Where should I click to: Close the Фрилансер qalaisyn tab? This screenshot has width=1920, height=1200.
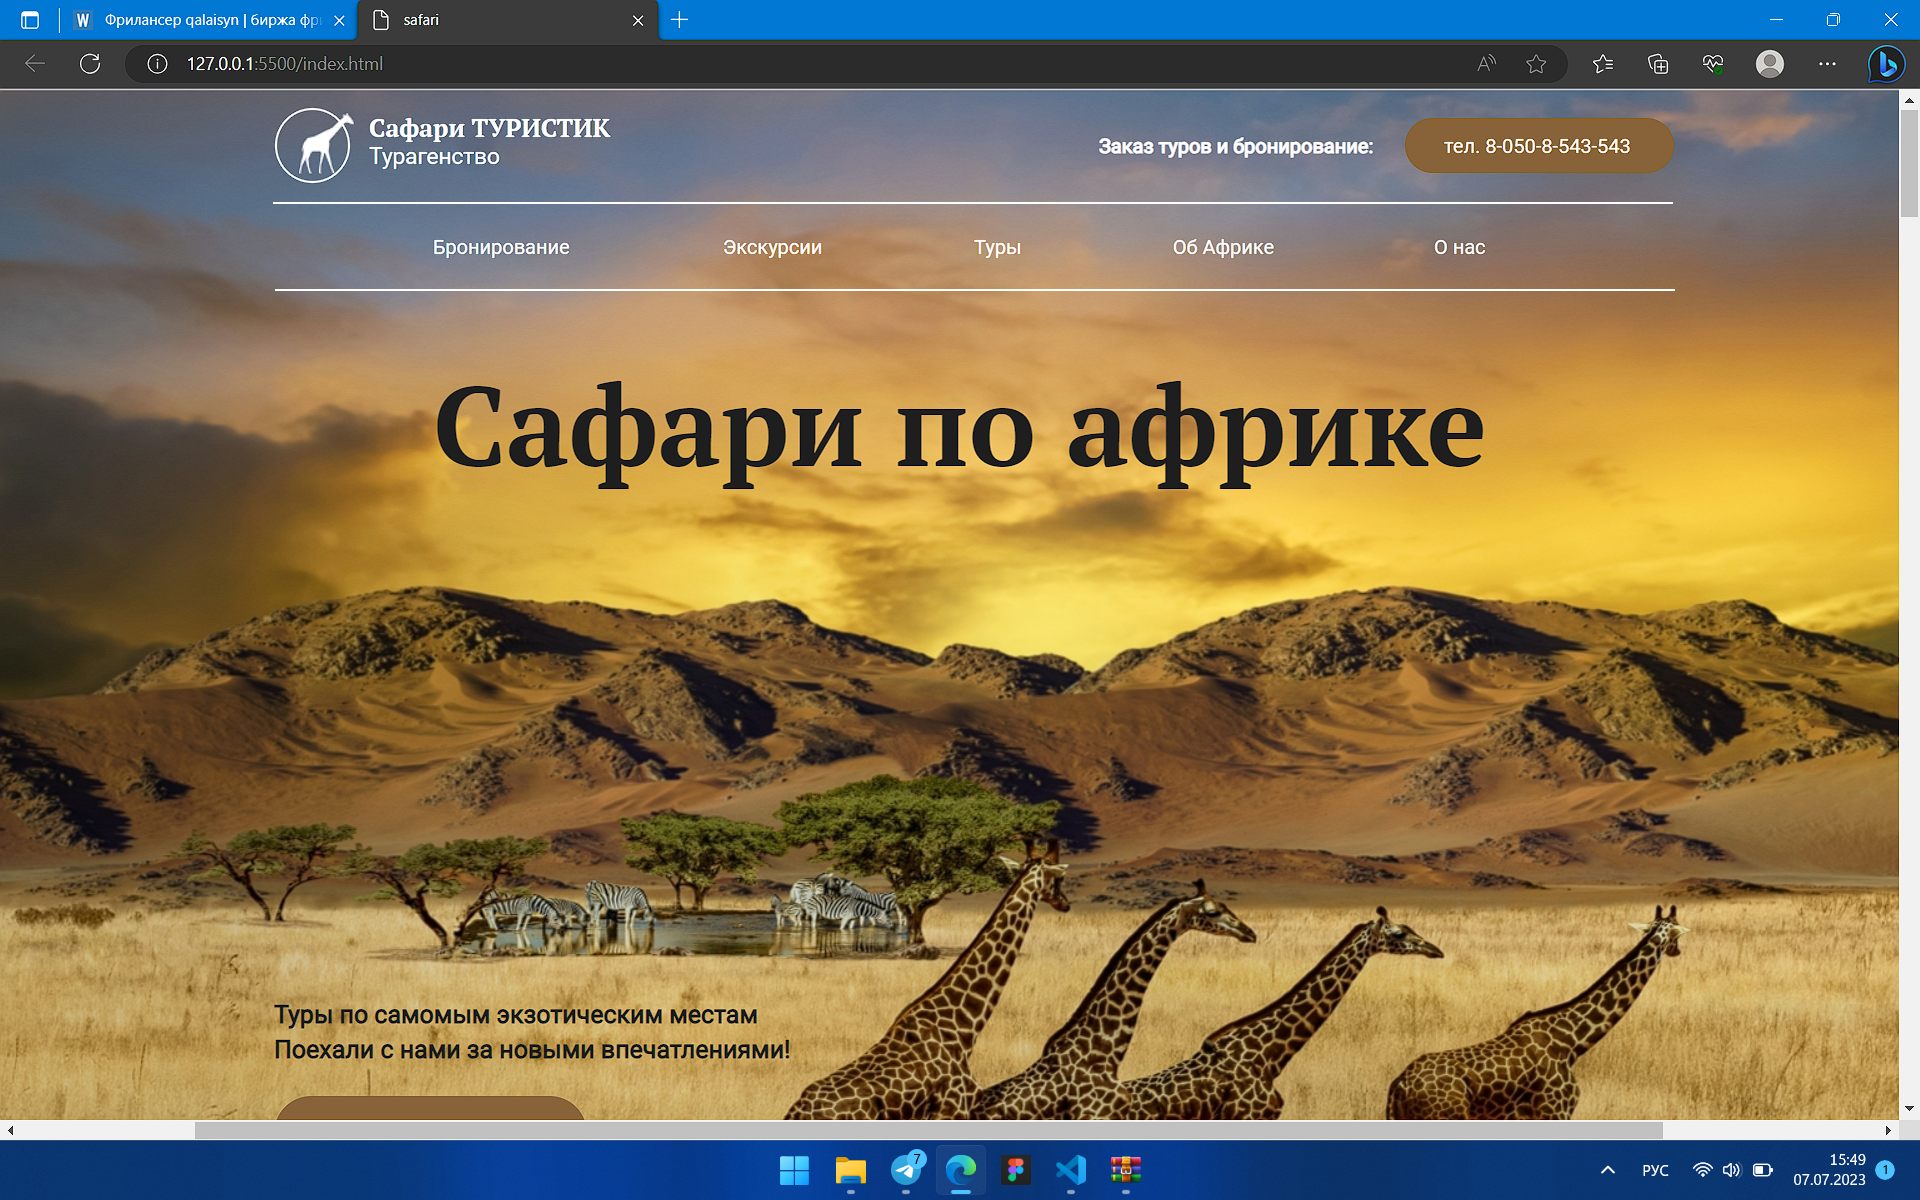click(339, 20)
